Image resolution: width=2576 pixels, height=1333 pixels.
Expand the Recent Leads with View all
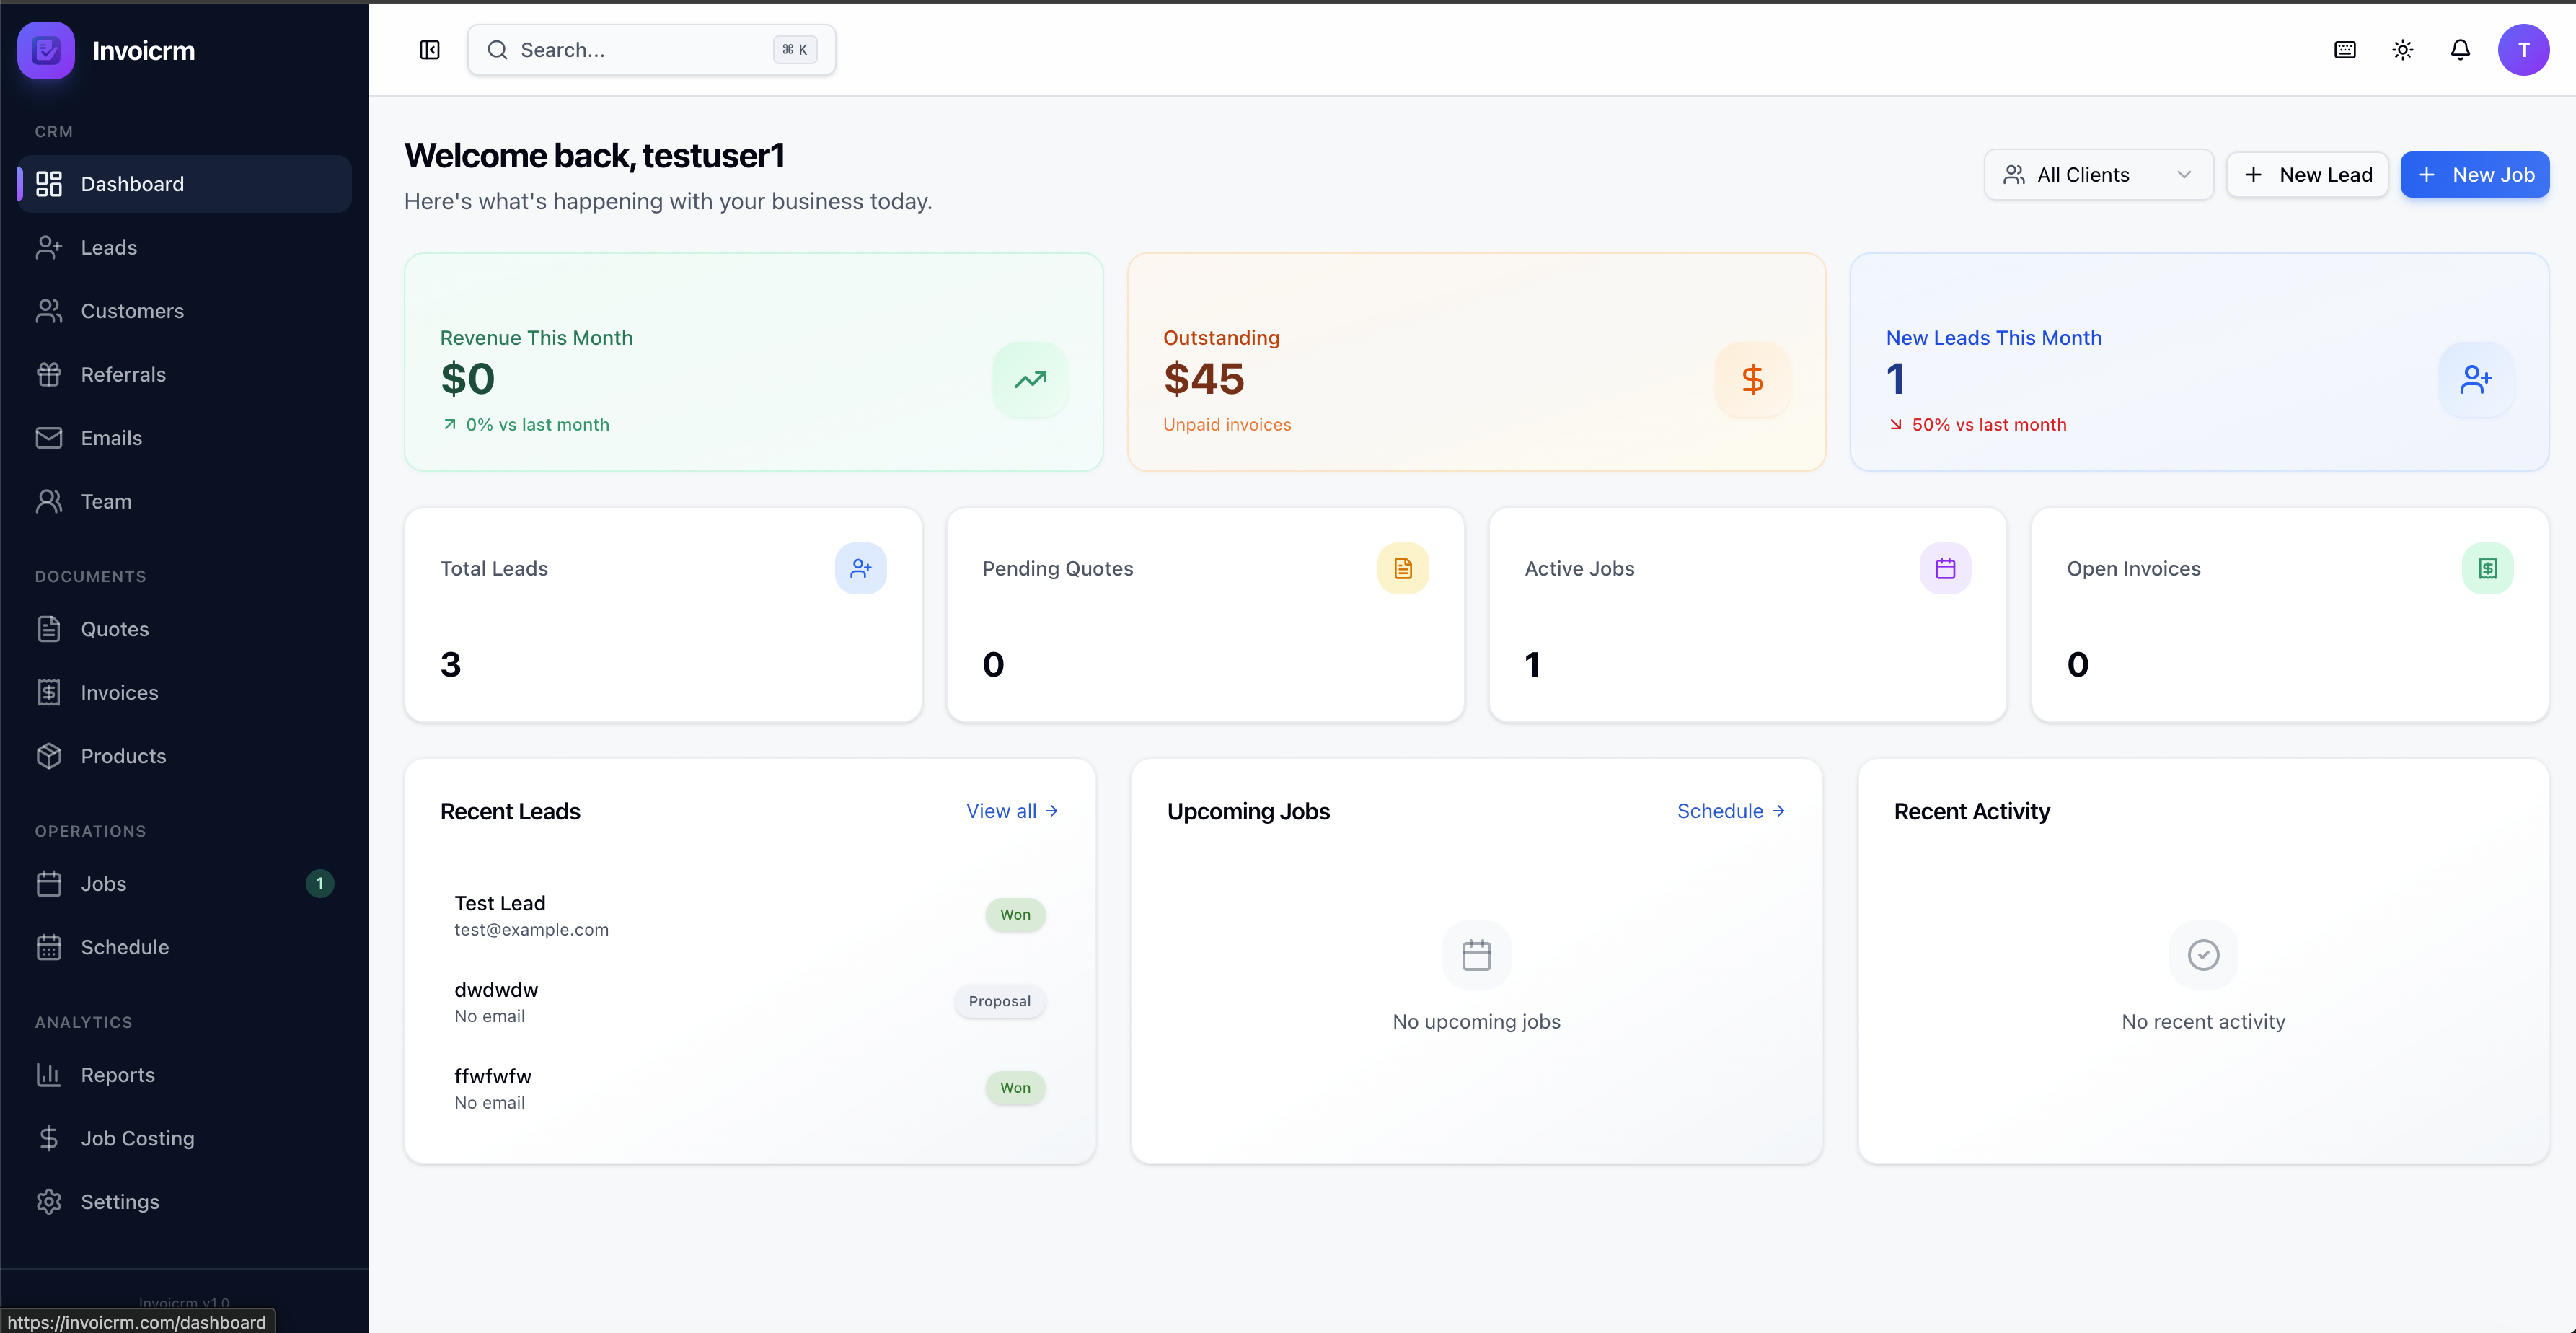1011,811
